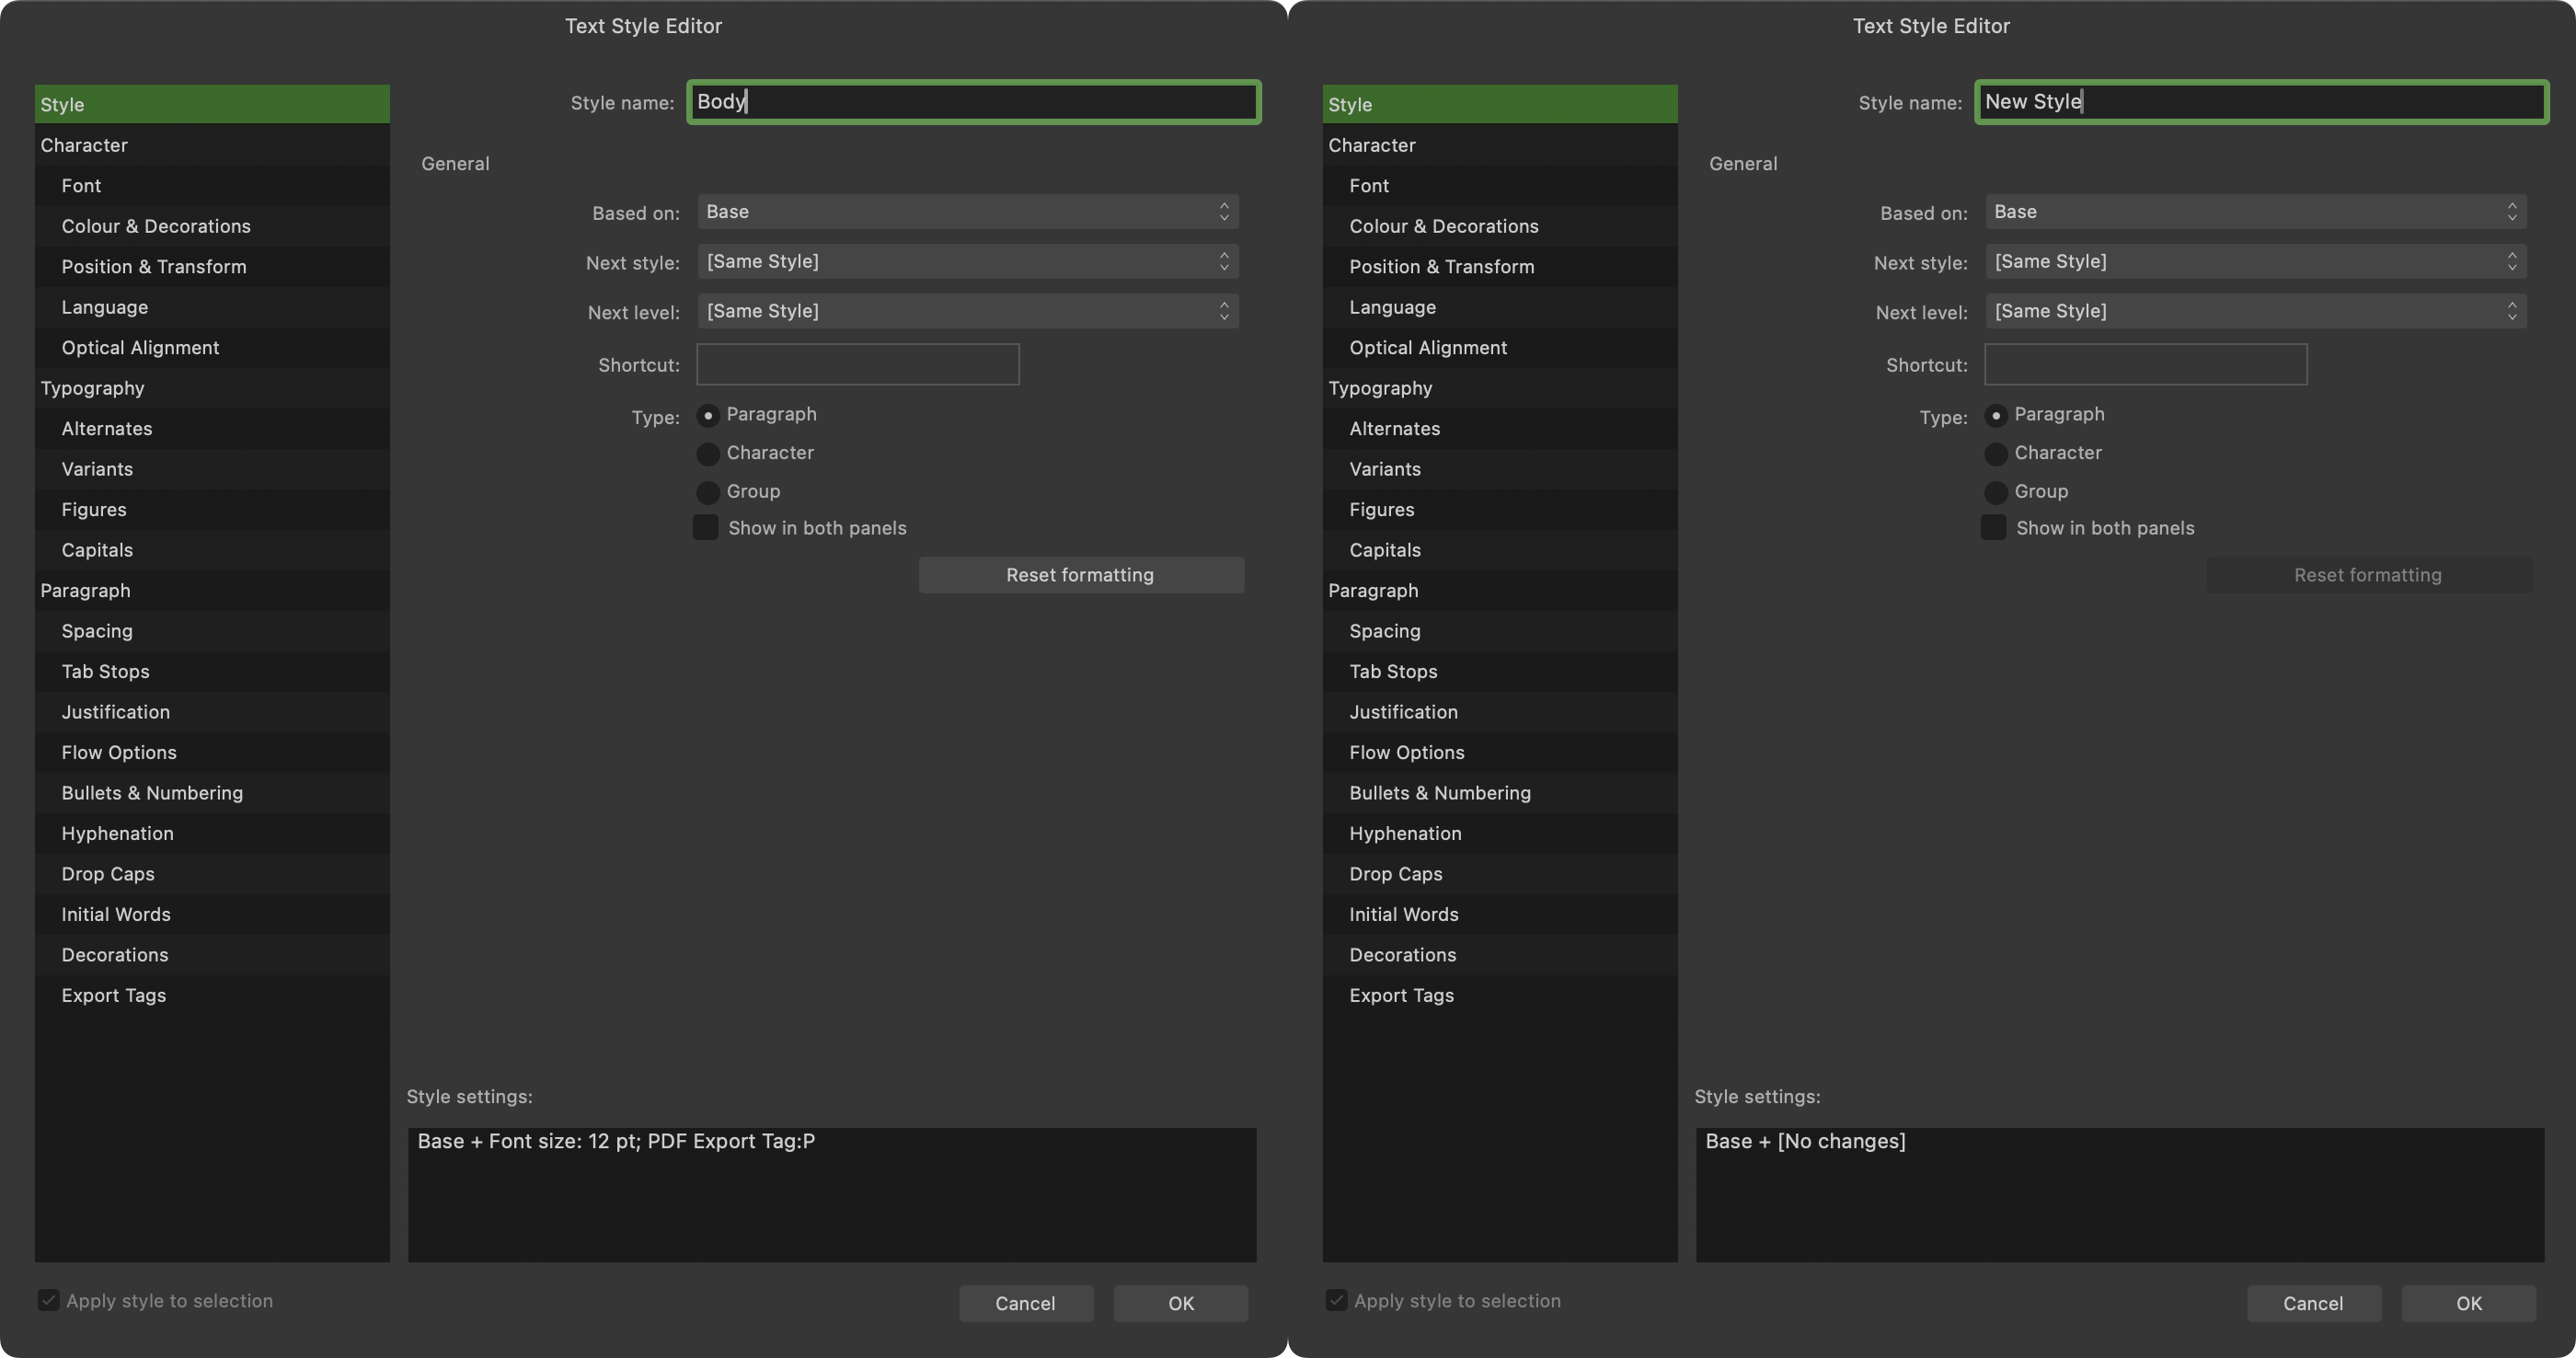Open Position & Transform in Body editor sidebar
2576x1358 pixels.
click(212, 266)
